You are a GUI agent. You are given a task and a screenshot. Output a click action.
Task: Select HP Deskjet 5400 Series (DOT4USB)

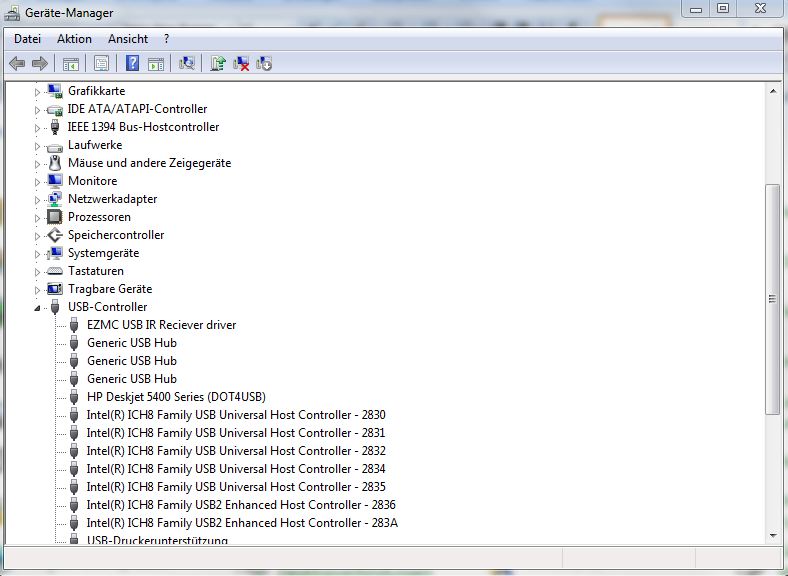[176, 397]
